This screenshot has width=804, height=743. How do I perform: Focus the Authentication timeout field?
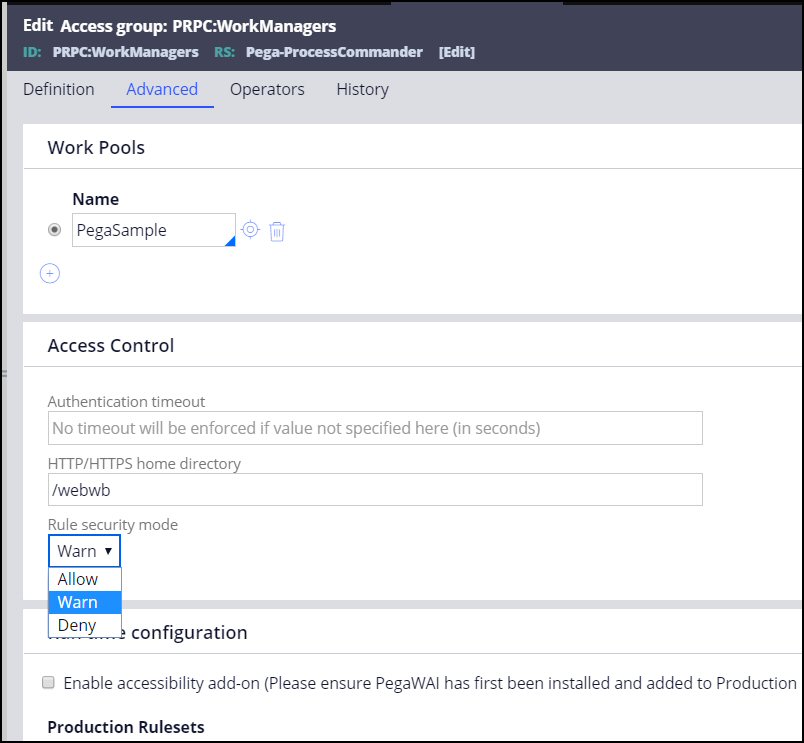(375, 428)
